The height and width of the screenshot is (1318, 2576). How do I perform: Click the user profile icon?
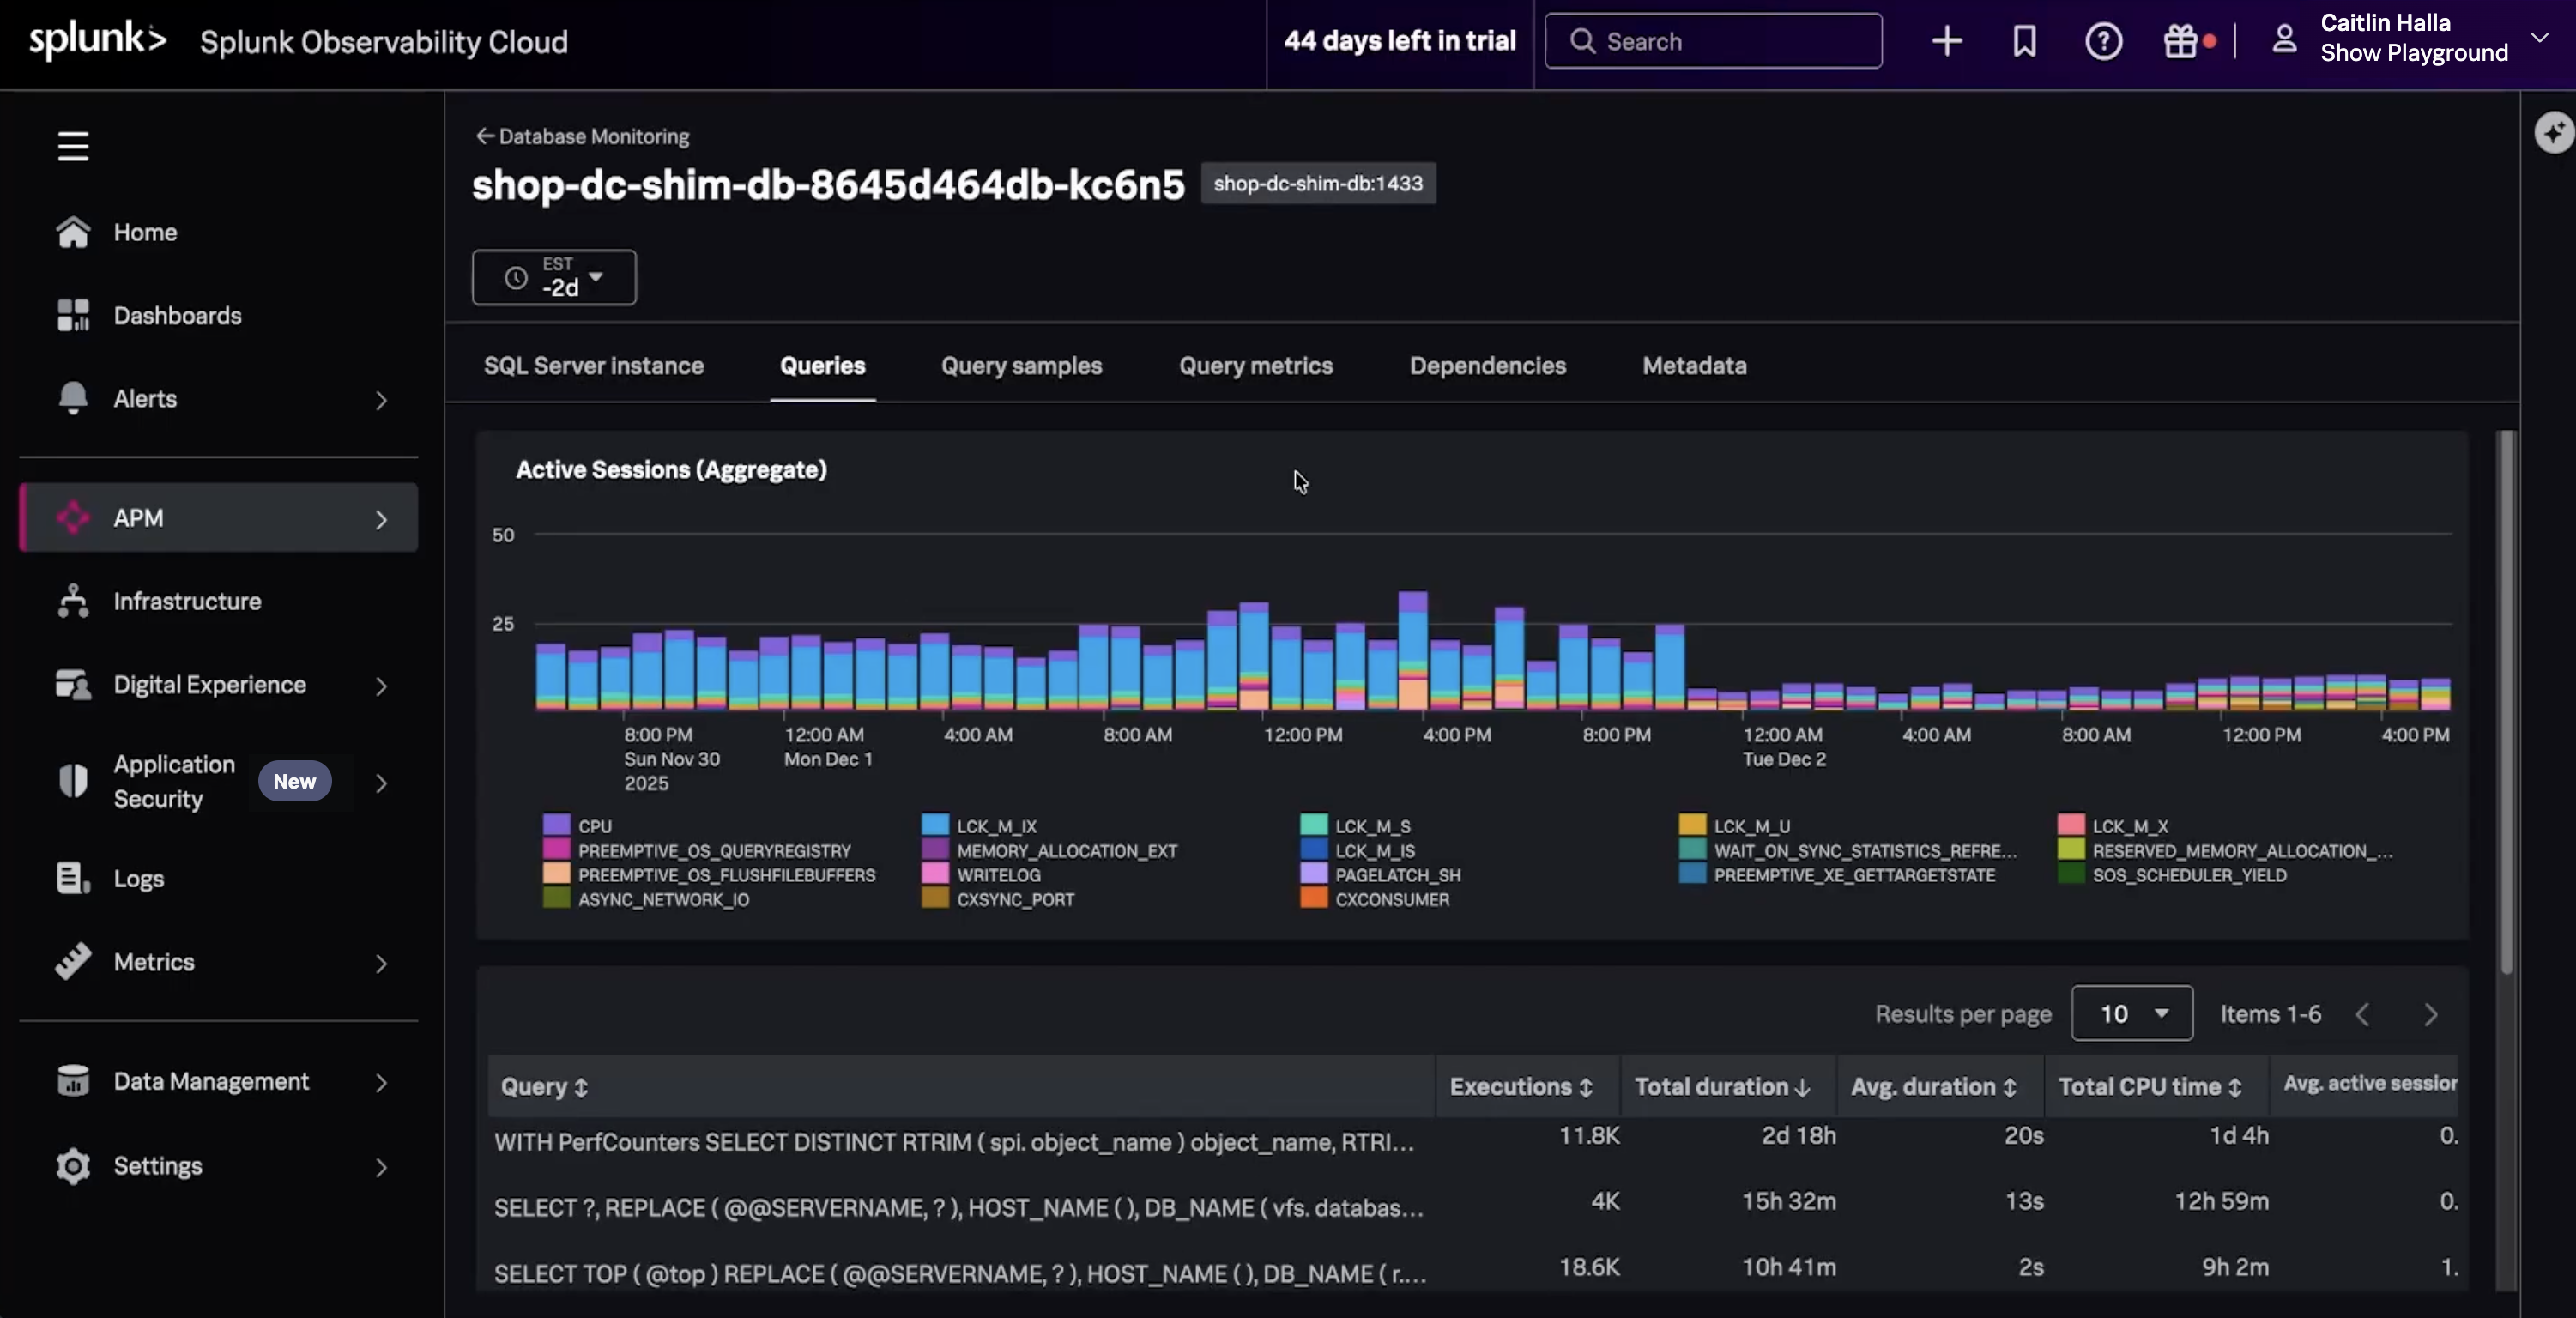2284,40
